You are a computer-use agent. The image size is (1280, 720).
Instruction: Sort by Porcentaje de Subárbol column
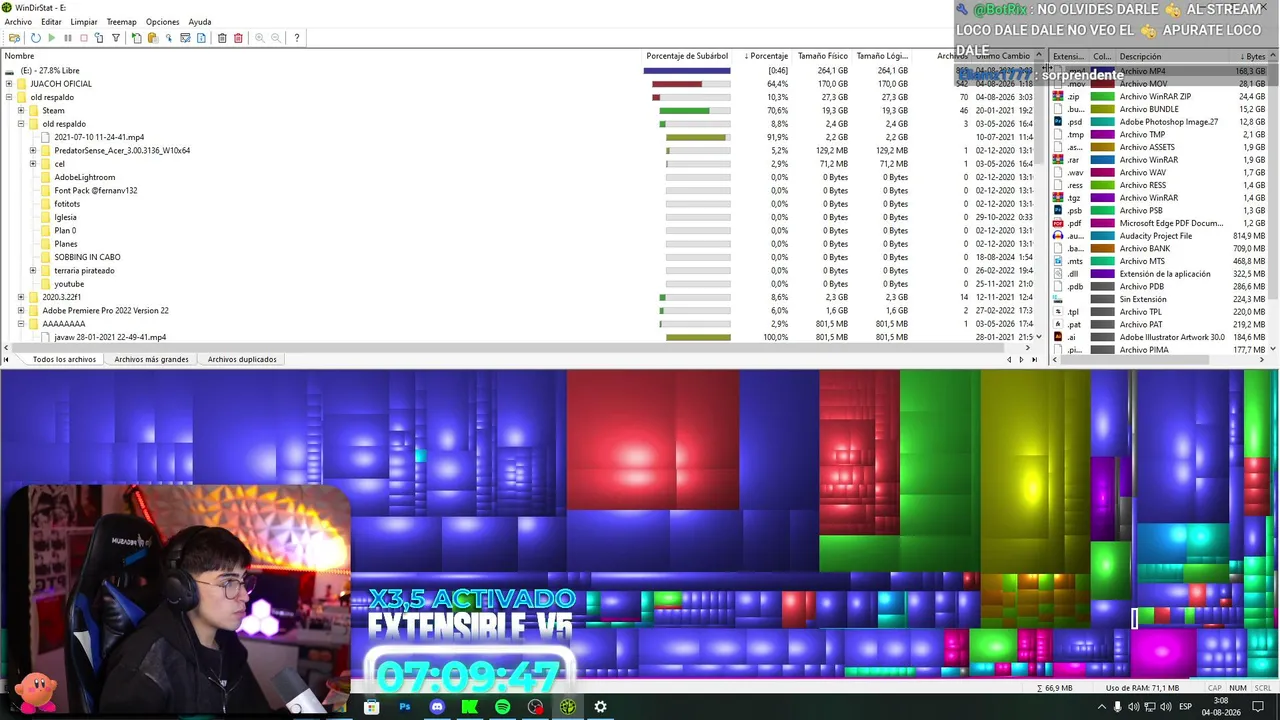point(687,56)
